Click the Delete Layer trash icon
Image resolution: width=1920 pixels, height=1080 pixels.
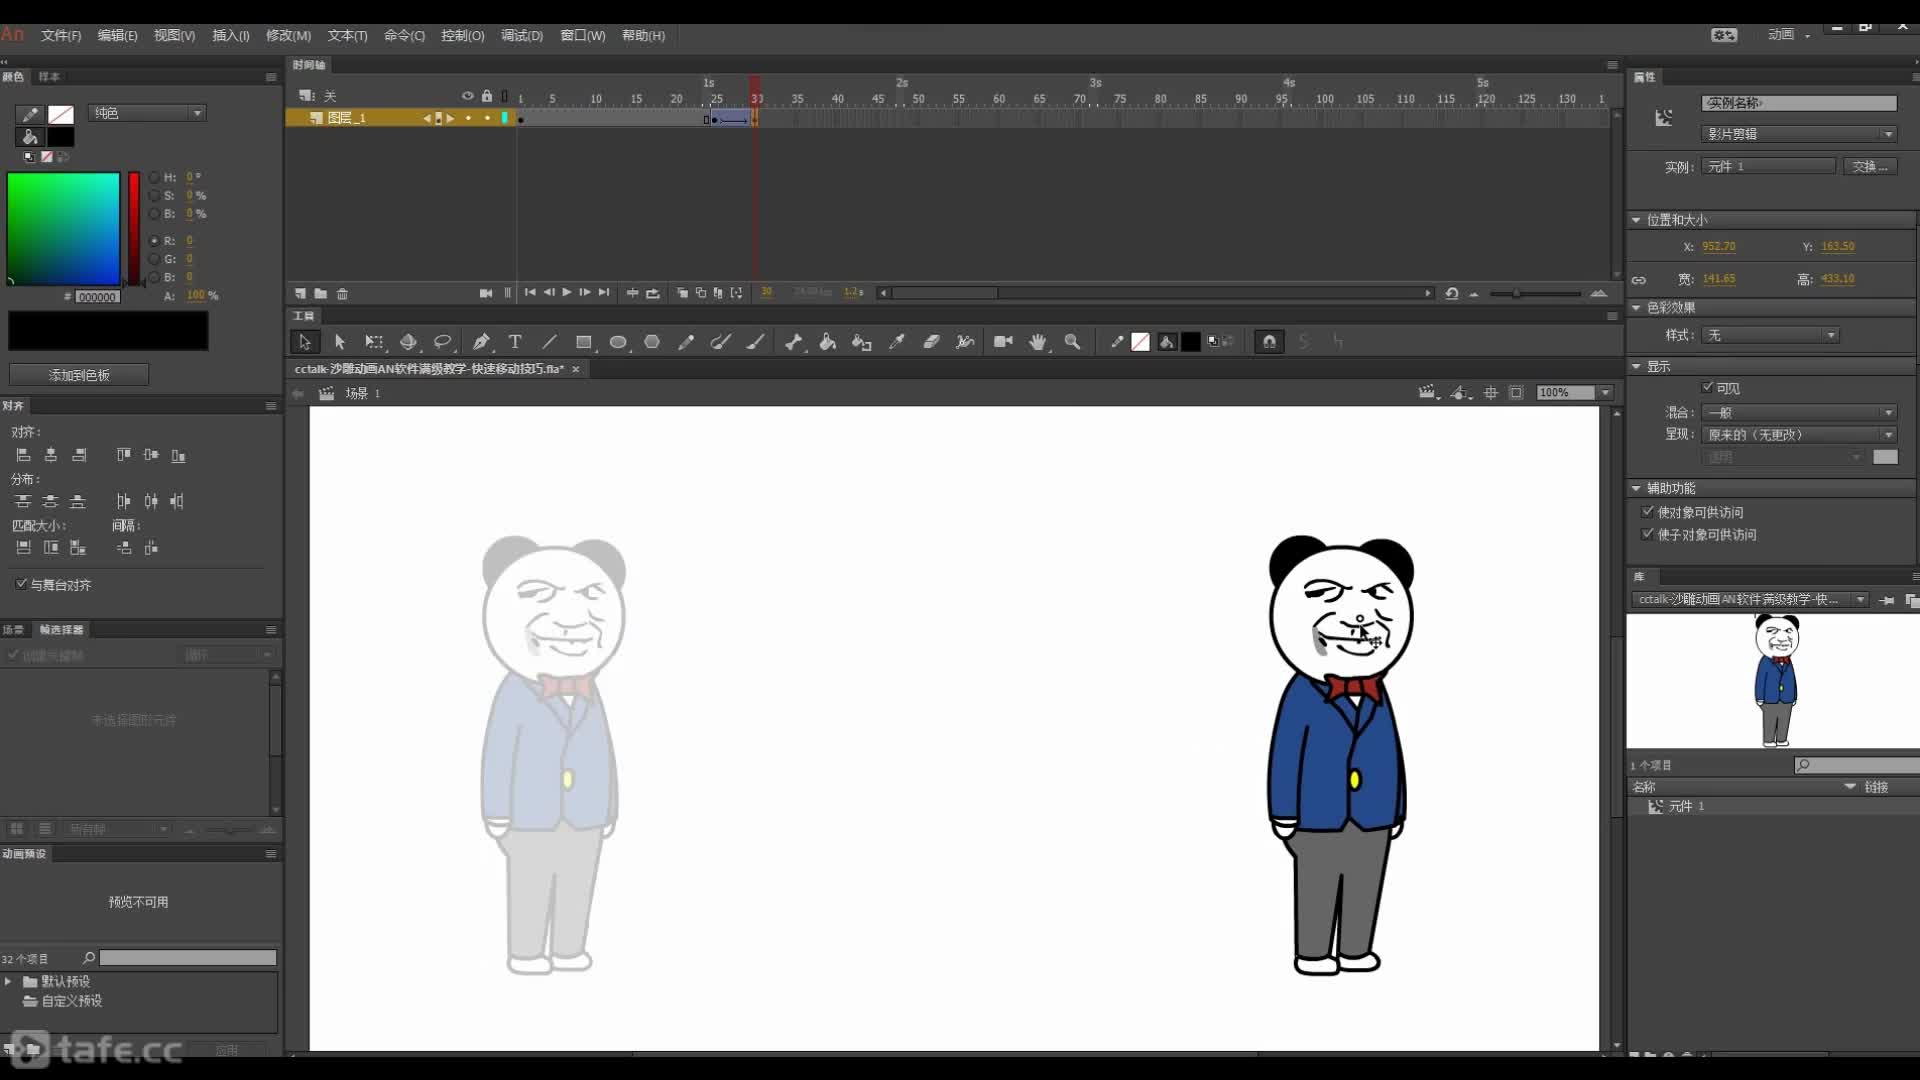[x=342, y=293]
